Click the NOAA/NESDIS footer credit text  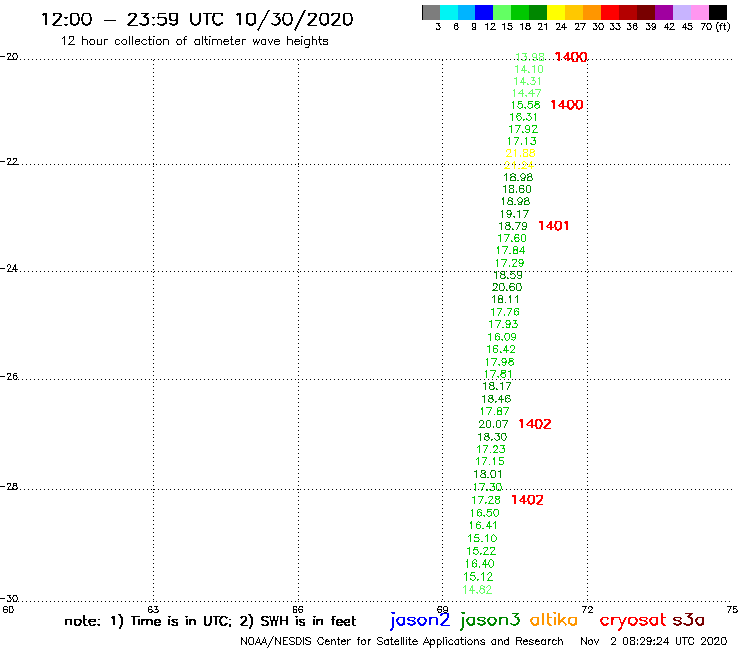(x=402, y=641)
